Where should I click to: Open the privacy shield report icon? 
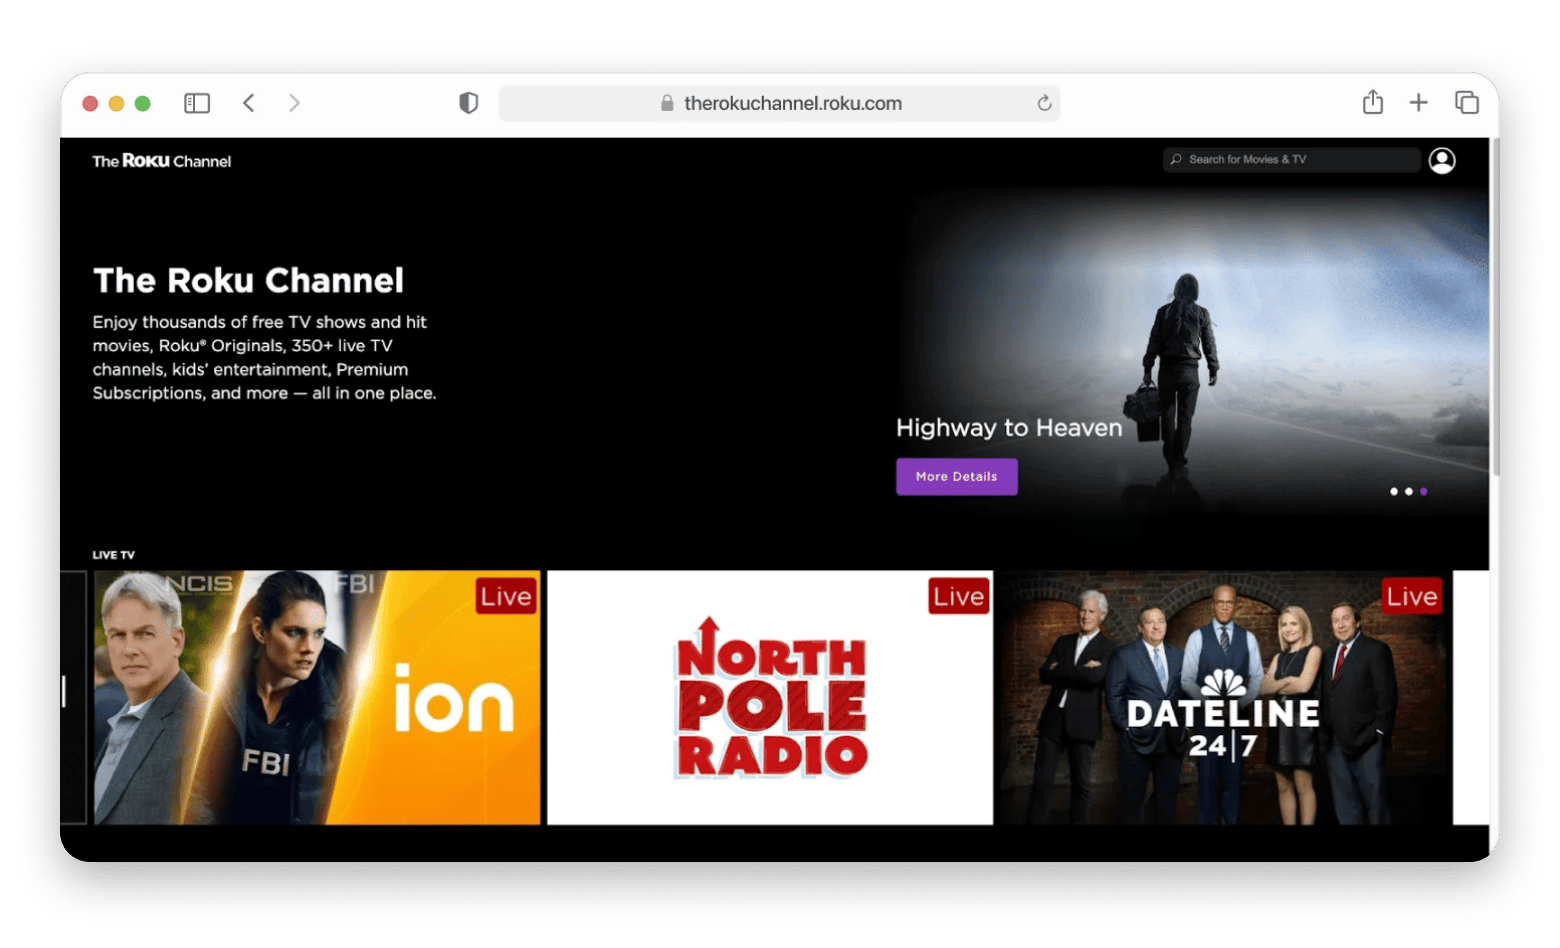(468, 103)
